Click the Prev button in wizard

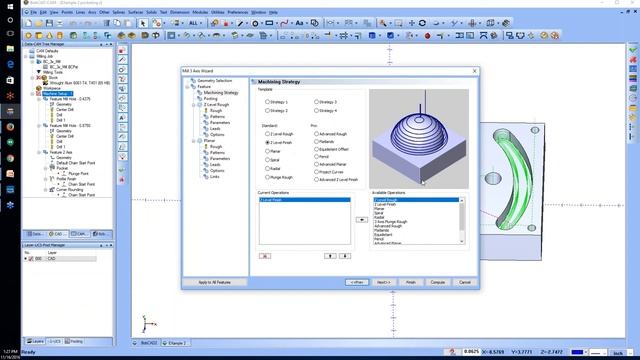(357, 282)
